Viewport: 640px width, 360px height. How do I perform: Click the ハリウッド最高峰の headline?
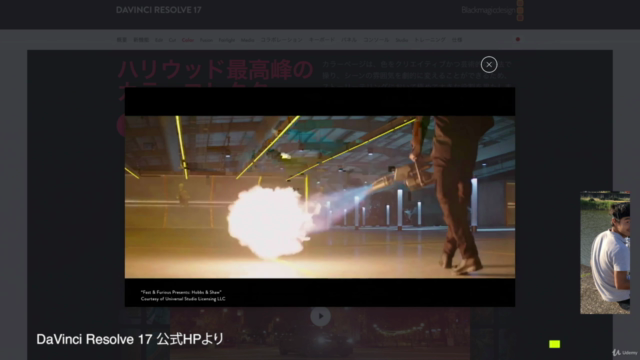coord(215,69)
